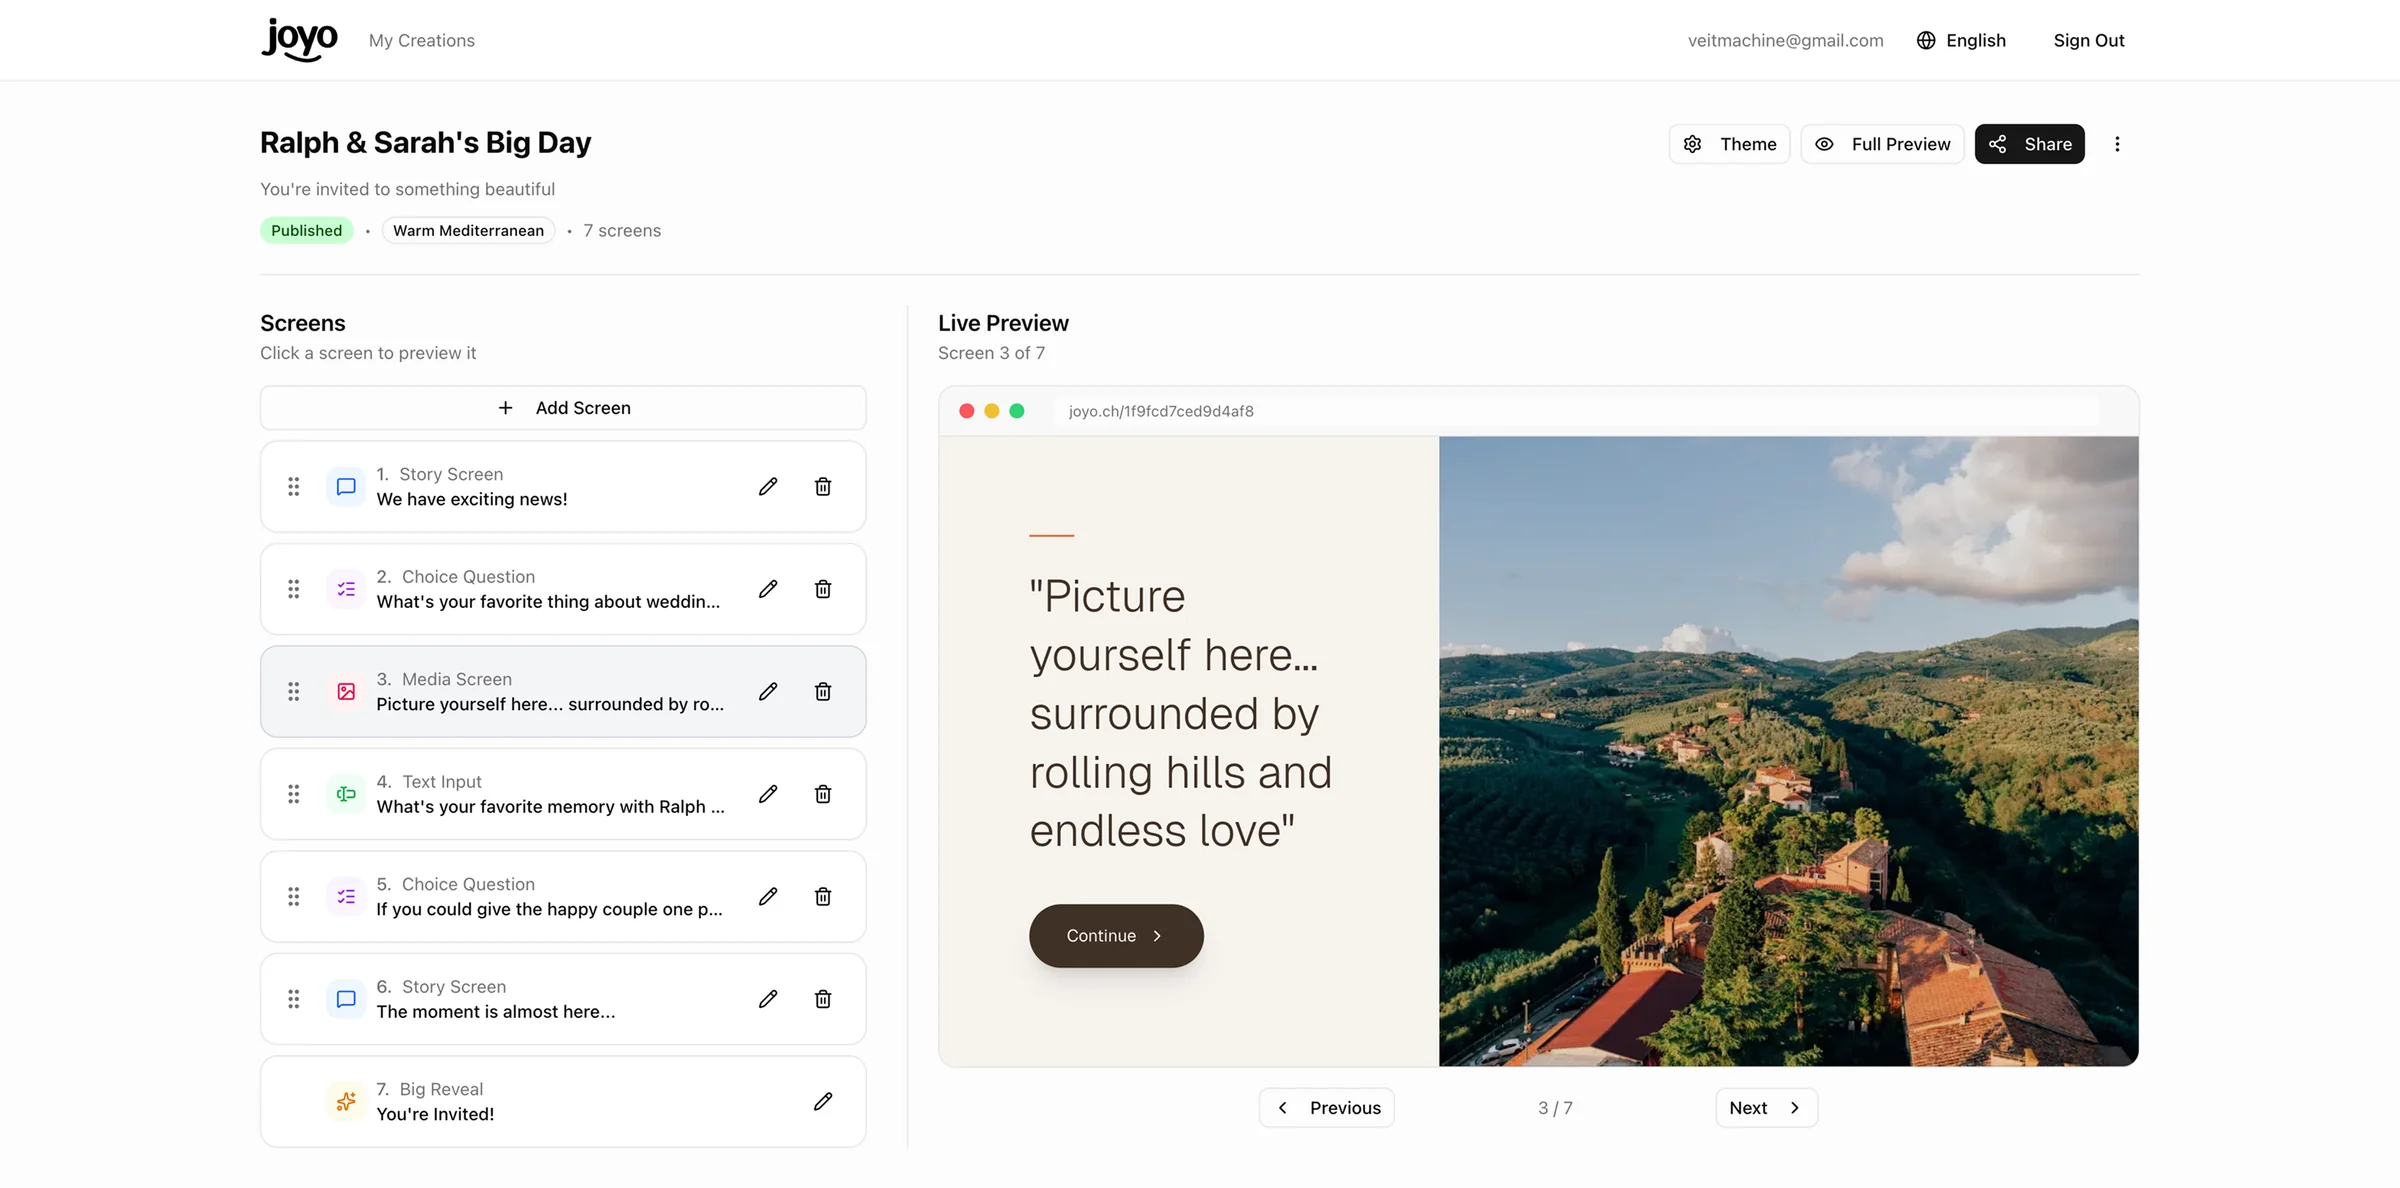Delete the screen 5 Choice Question
Screen dimensions: 2400x1188
coord(823,897)
